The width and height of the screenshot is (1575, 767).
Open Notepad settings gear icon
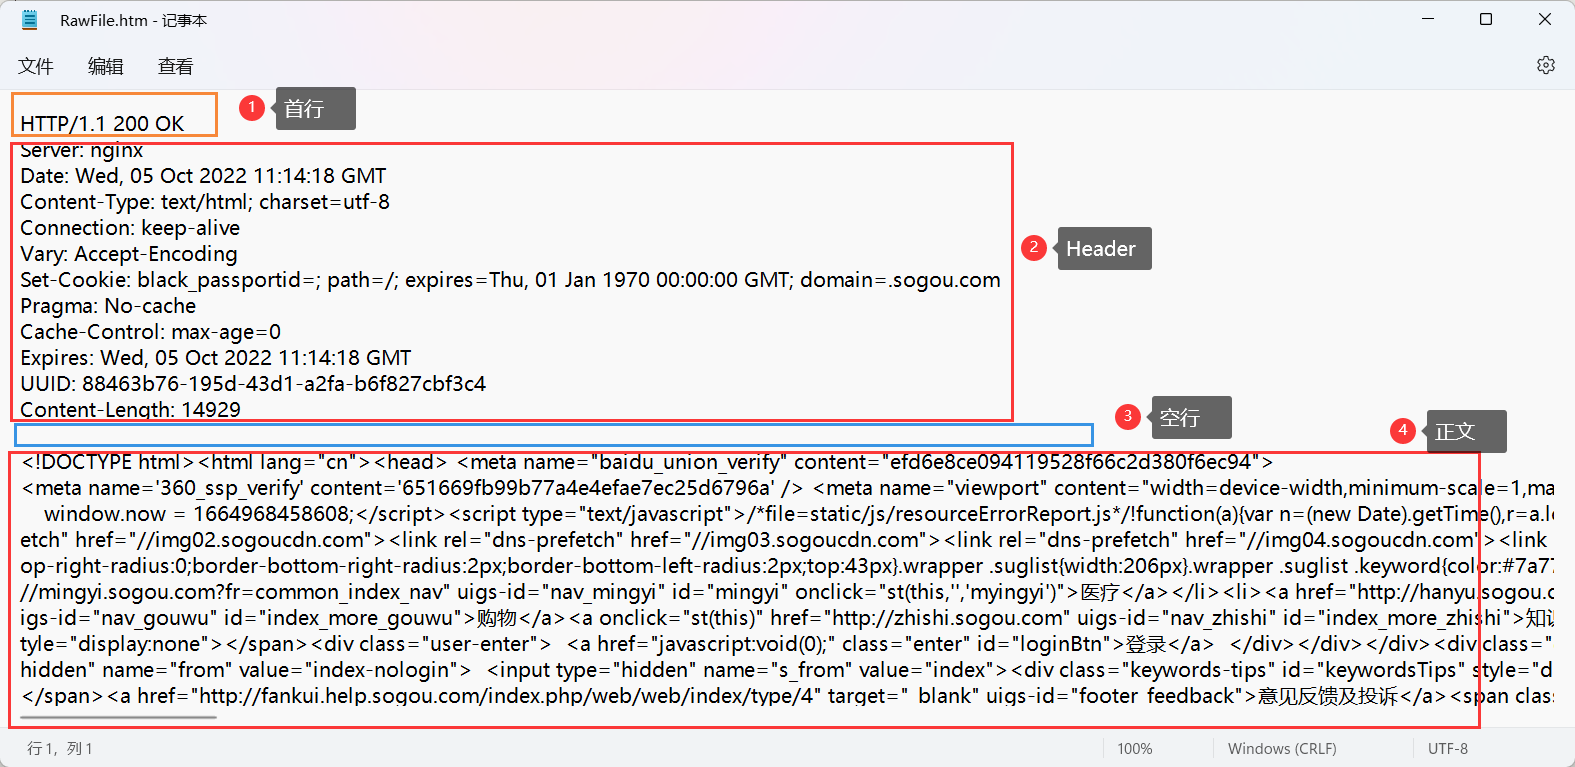pyautogui.click(x=1546, y=65)
